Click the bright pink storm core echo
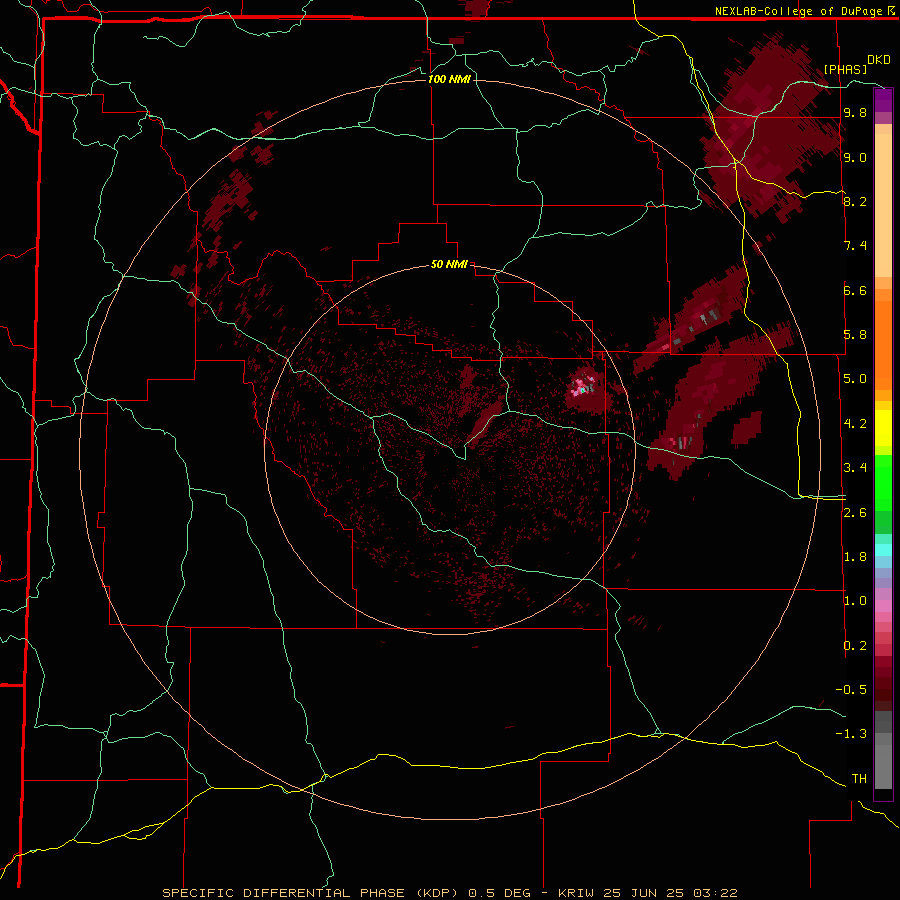 point(582,386)
